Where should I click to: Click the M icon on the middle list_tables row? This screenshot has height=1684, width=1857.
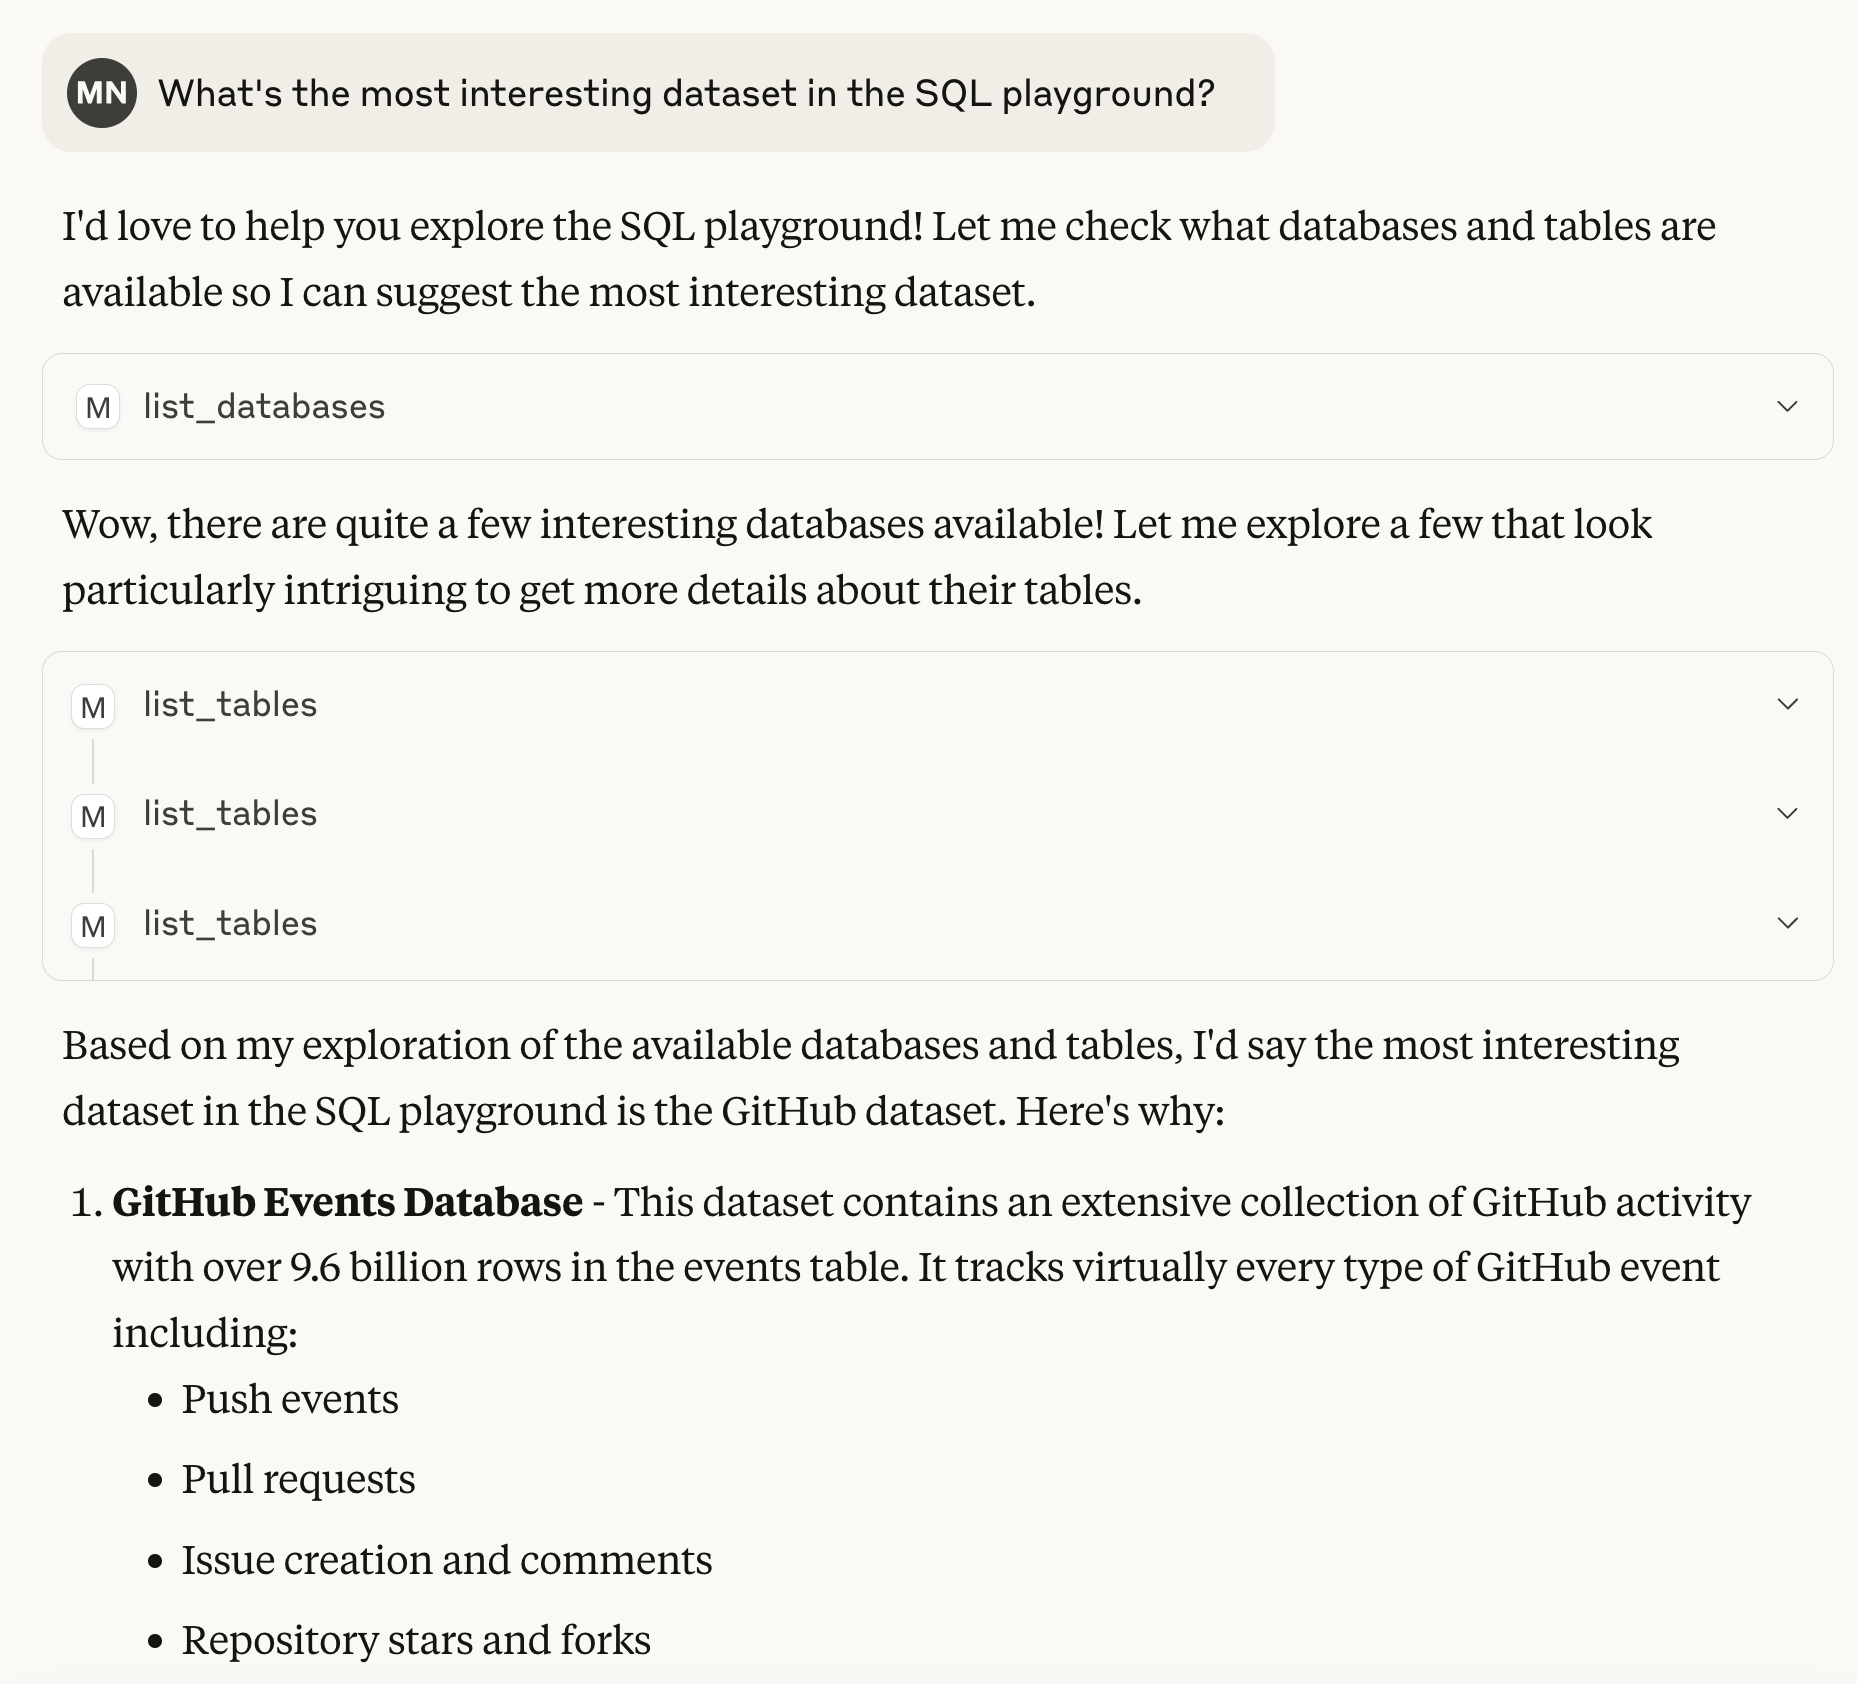(x=93, y=816)
